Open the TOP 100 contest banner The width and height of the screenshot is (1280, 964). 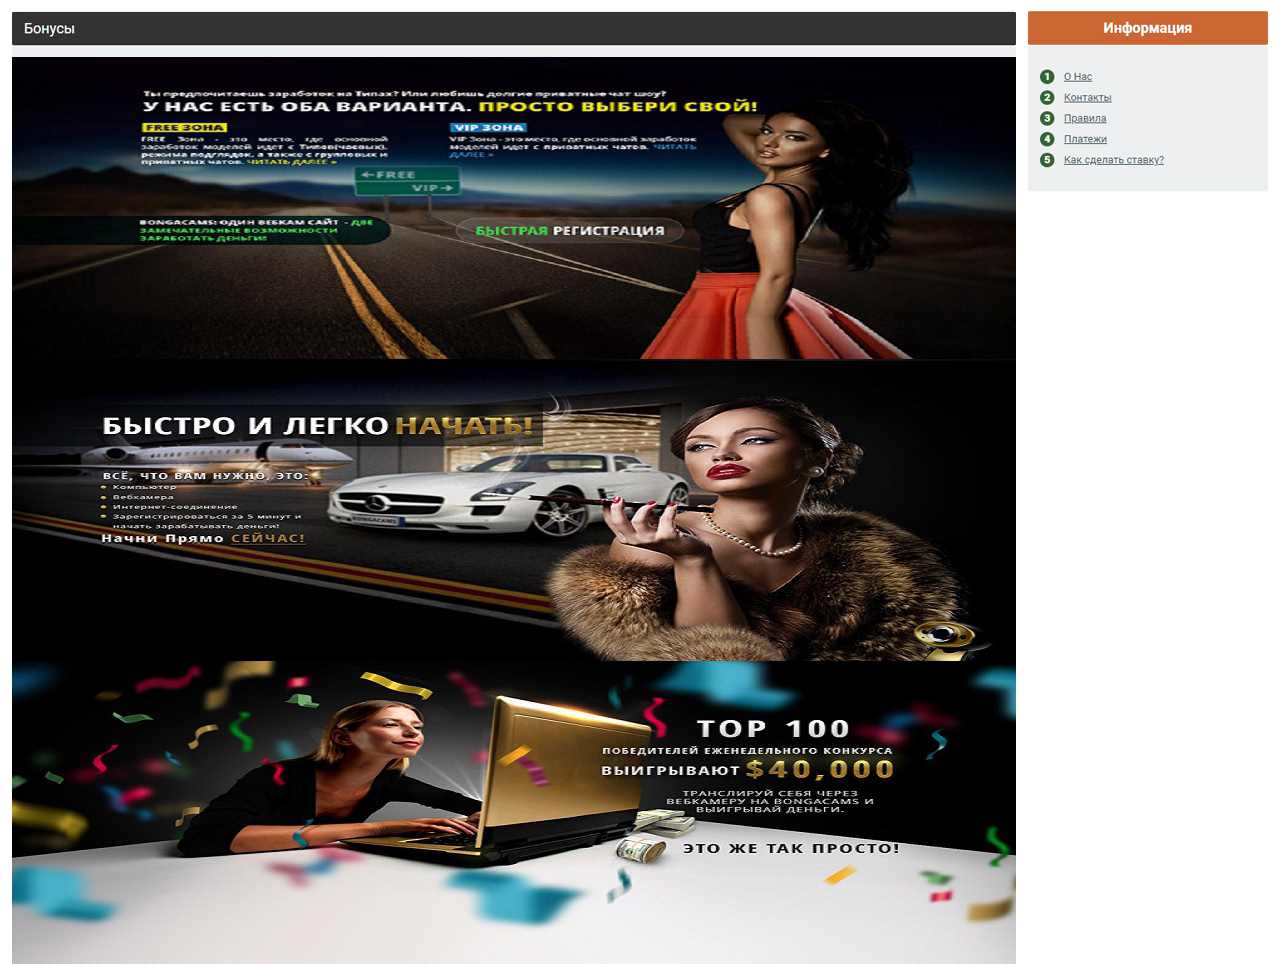click(513, 812)
